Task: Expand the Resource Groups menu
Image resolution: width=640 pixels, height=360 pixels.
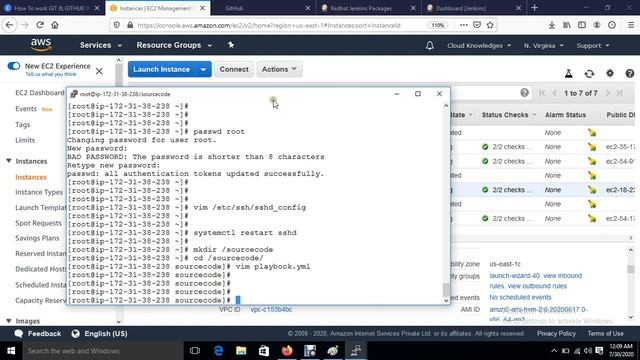Action: click(174, 45)
